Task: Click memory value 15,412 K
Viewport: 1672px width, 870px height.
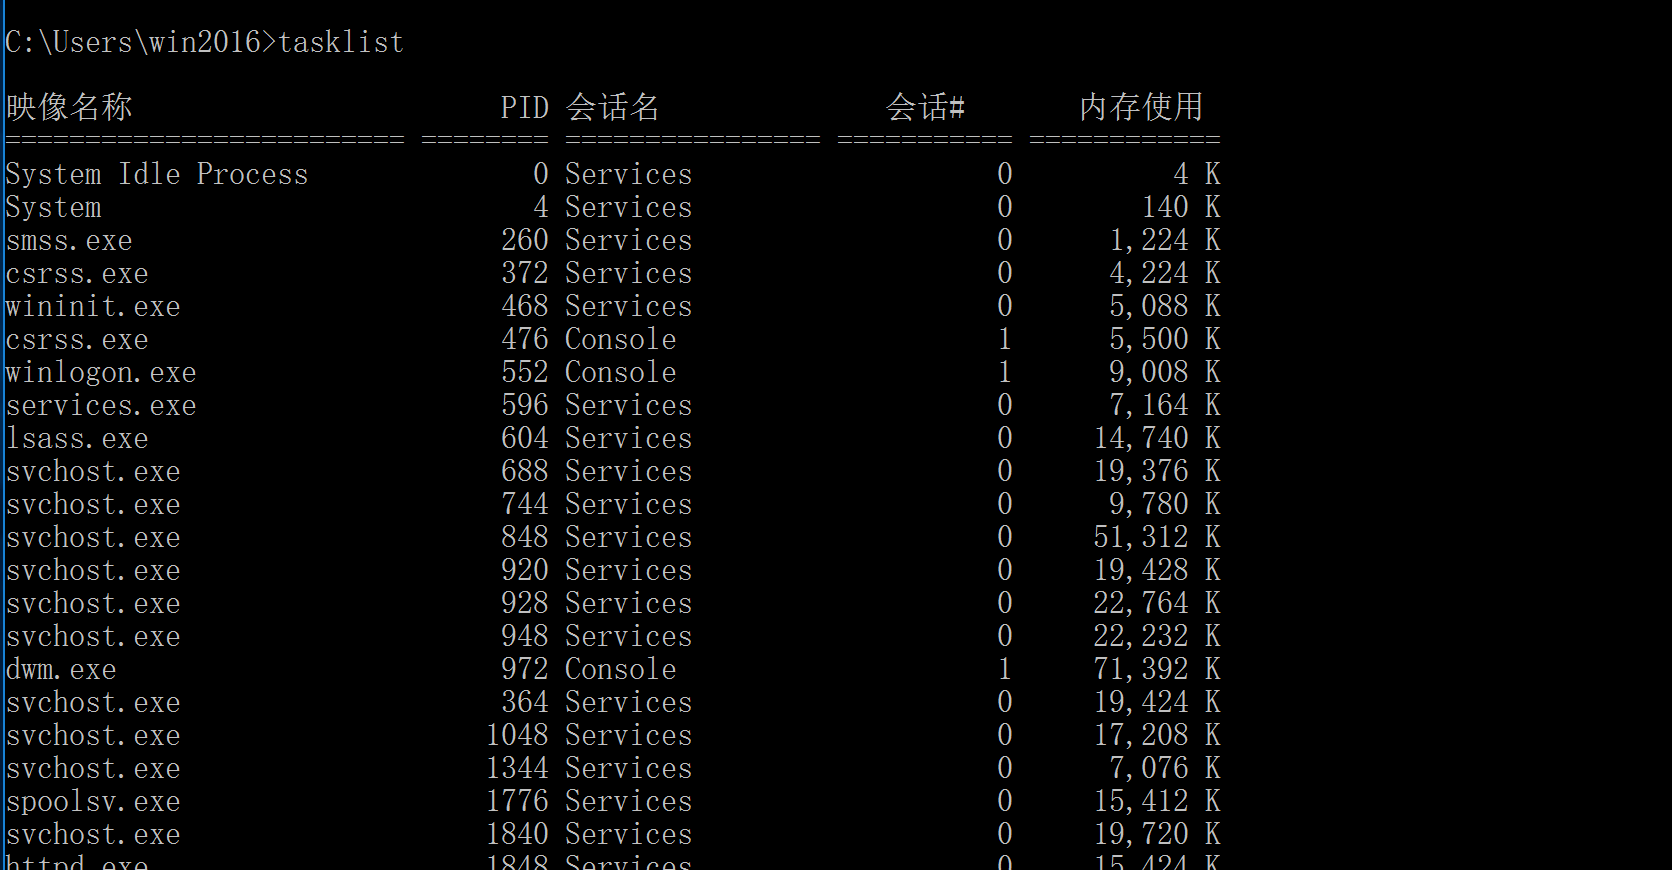Action: pyautogui.click(x=1157, y=801)
